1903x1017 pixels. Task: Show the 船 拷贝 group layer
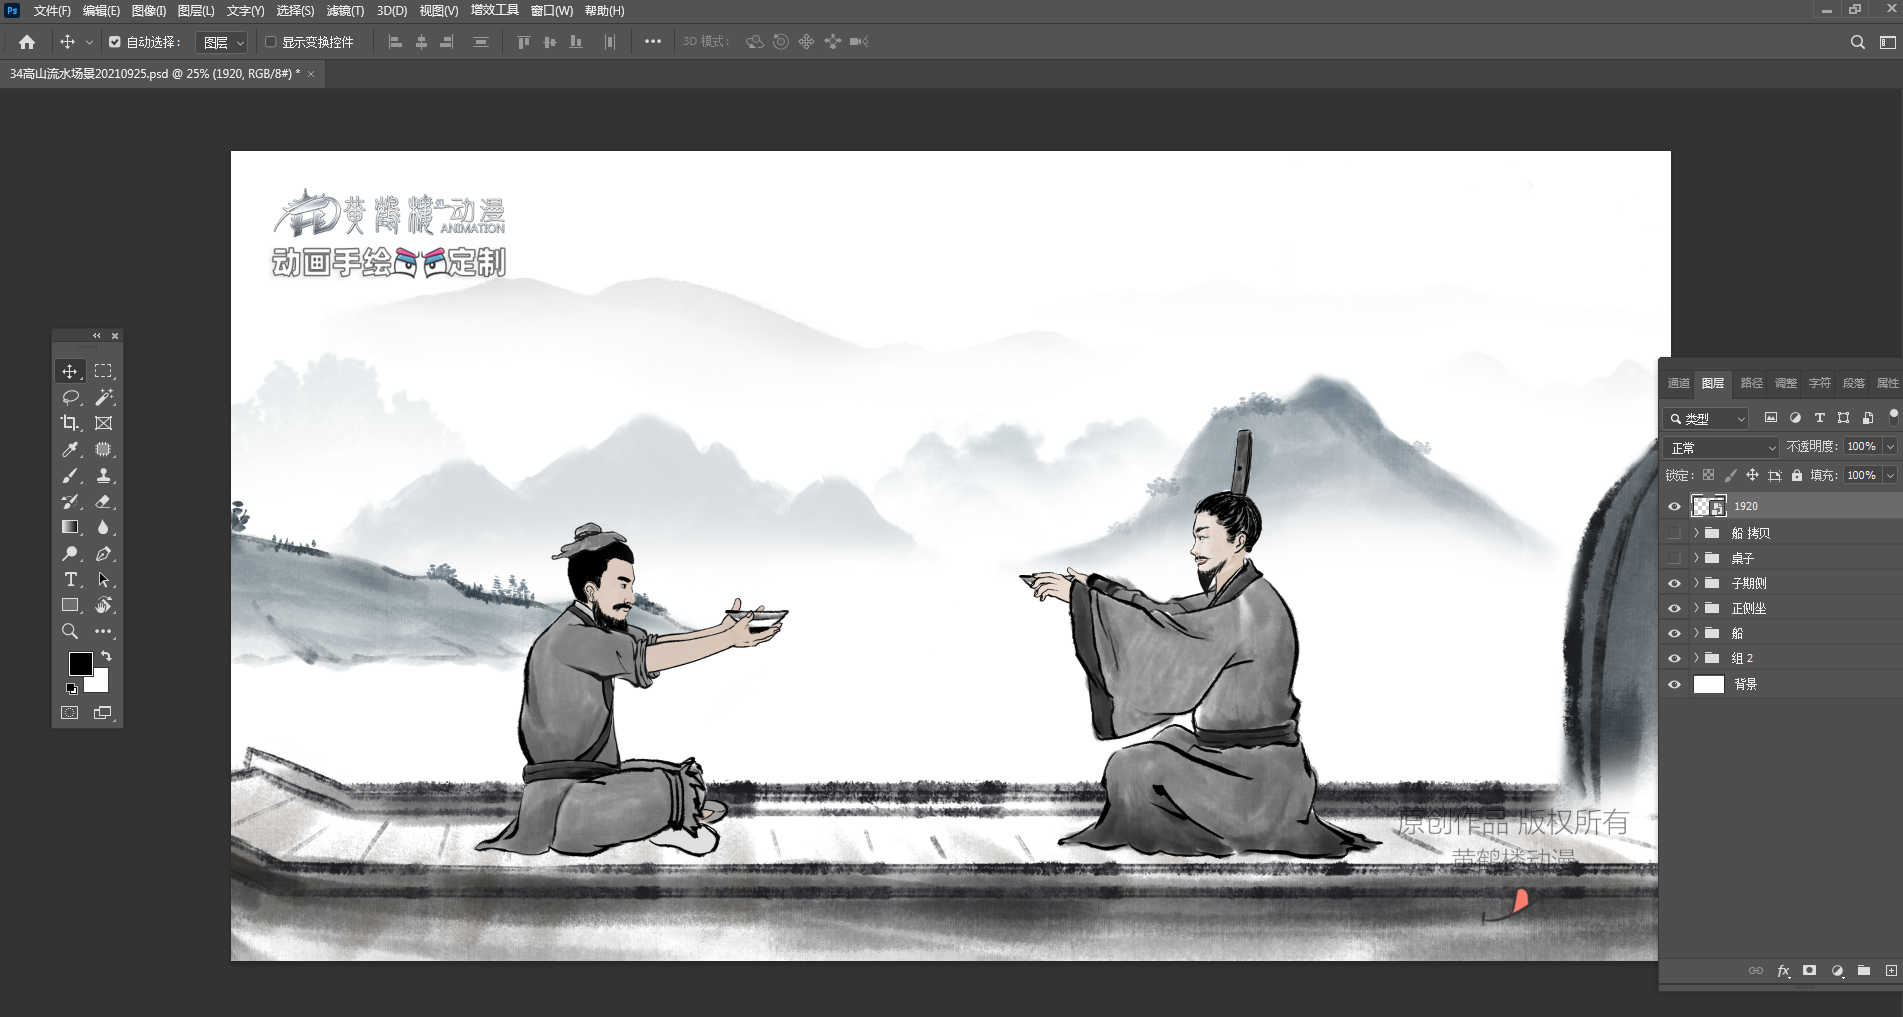[1674, 533]
